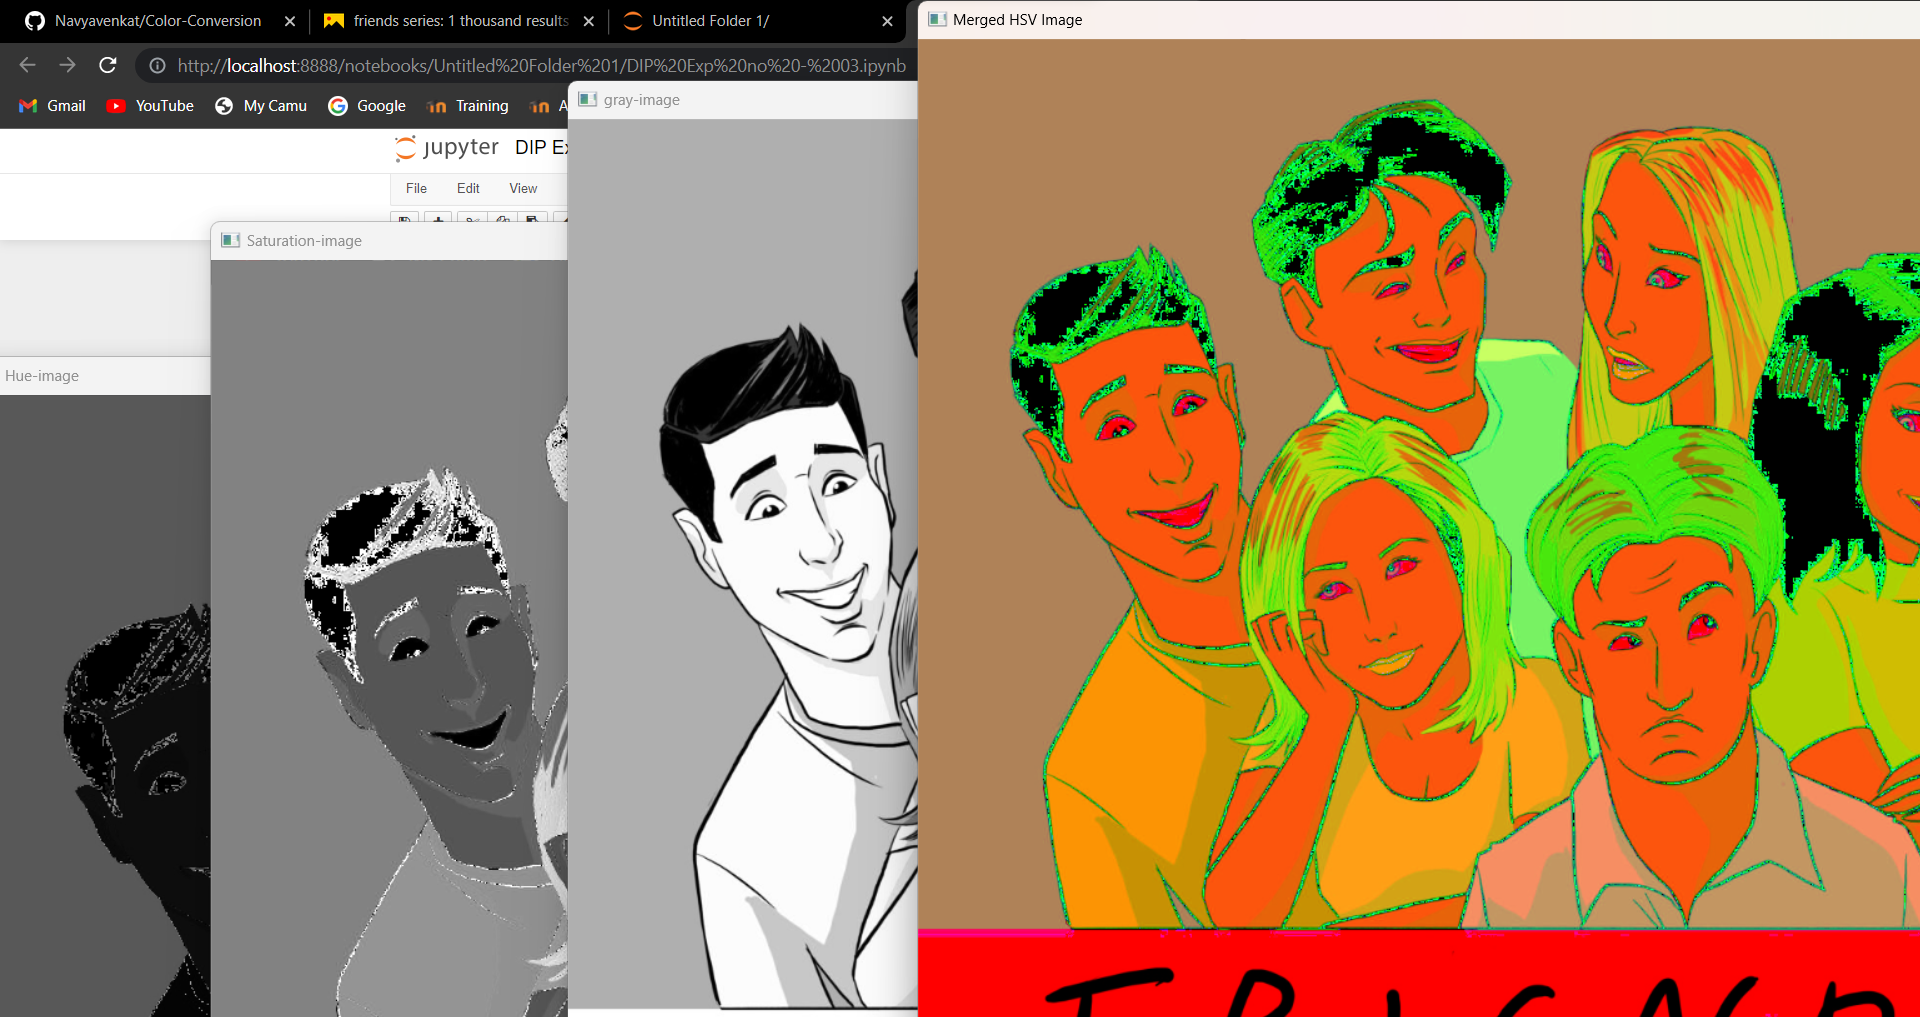Close the friends series results tab
Viewport: 1920px width, 1017px height.
[x=589, y=21]
